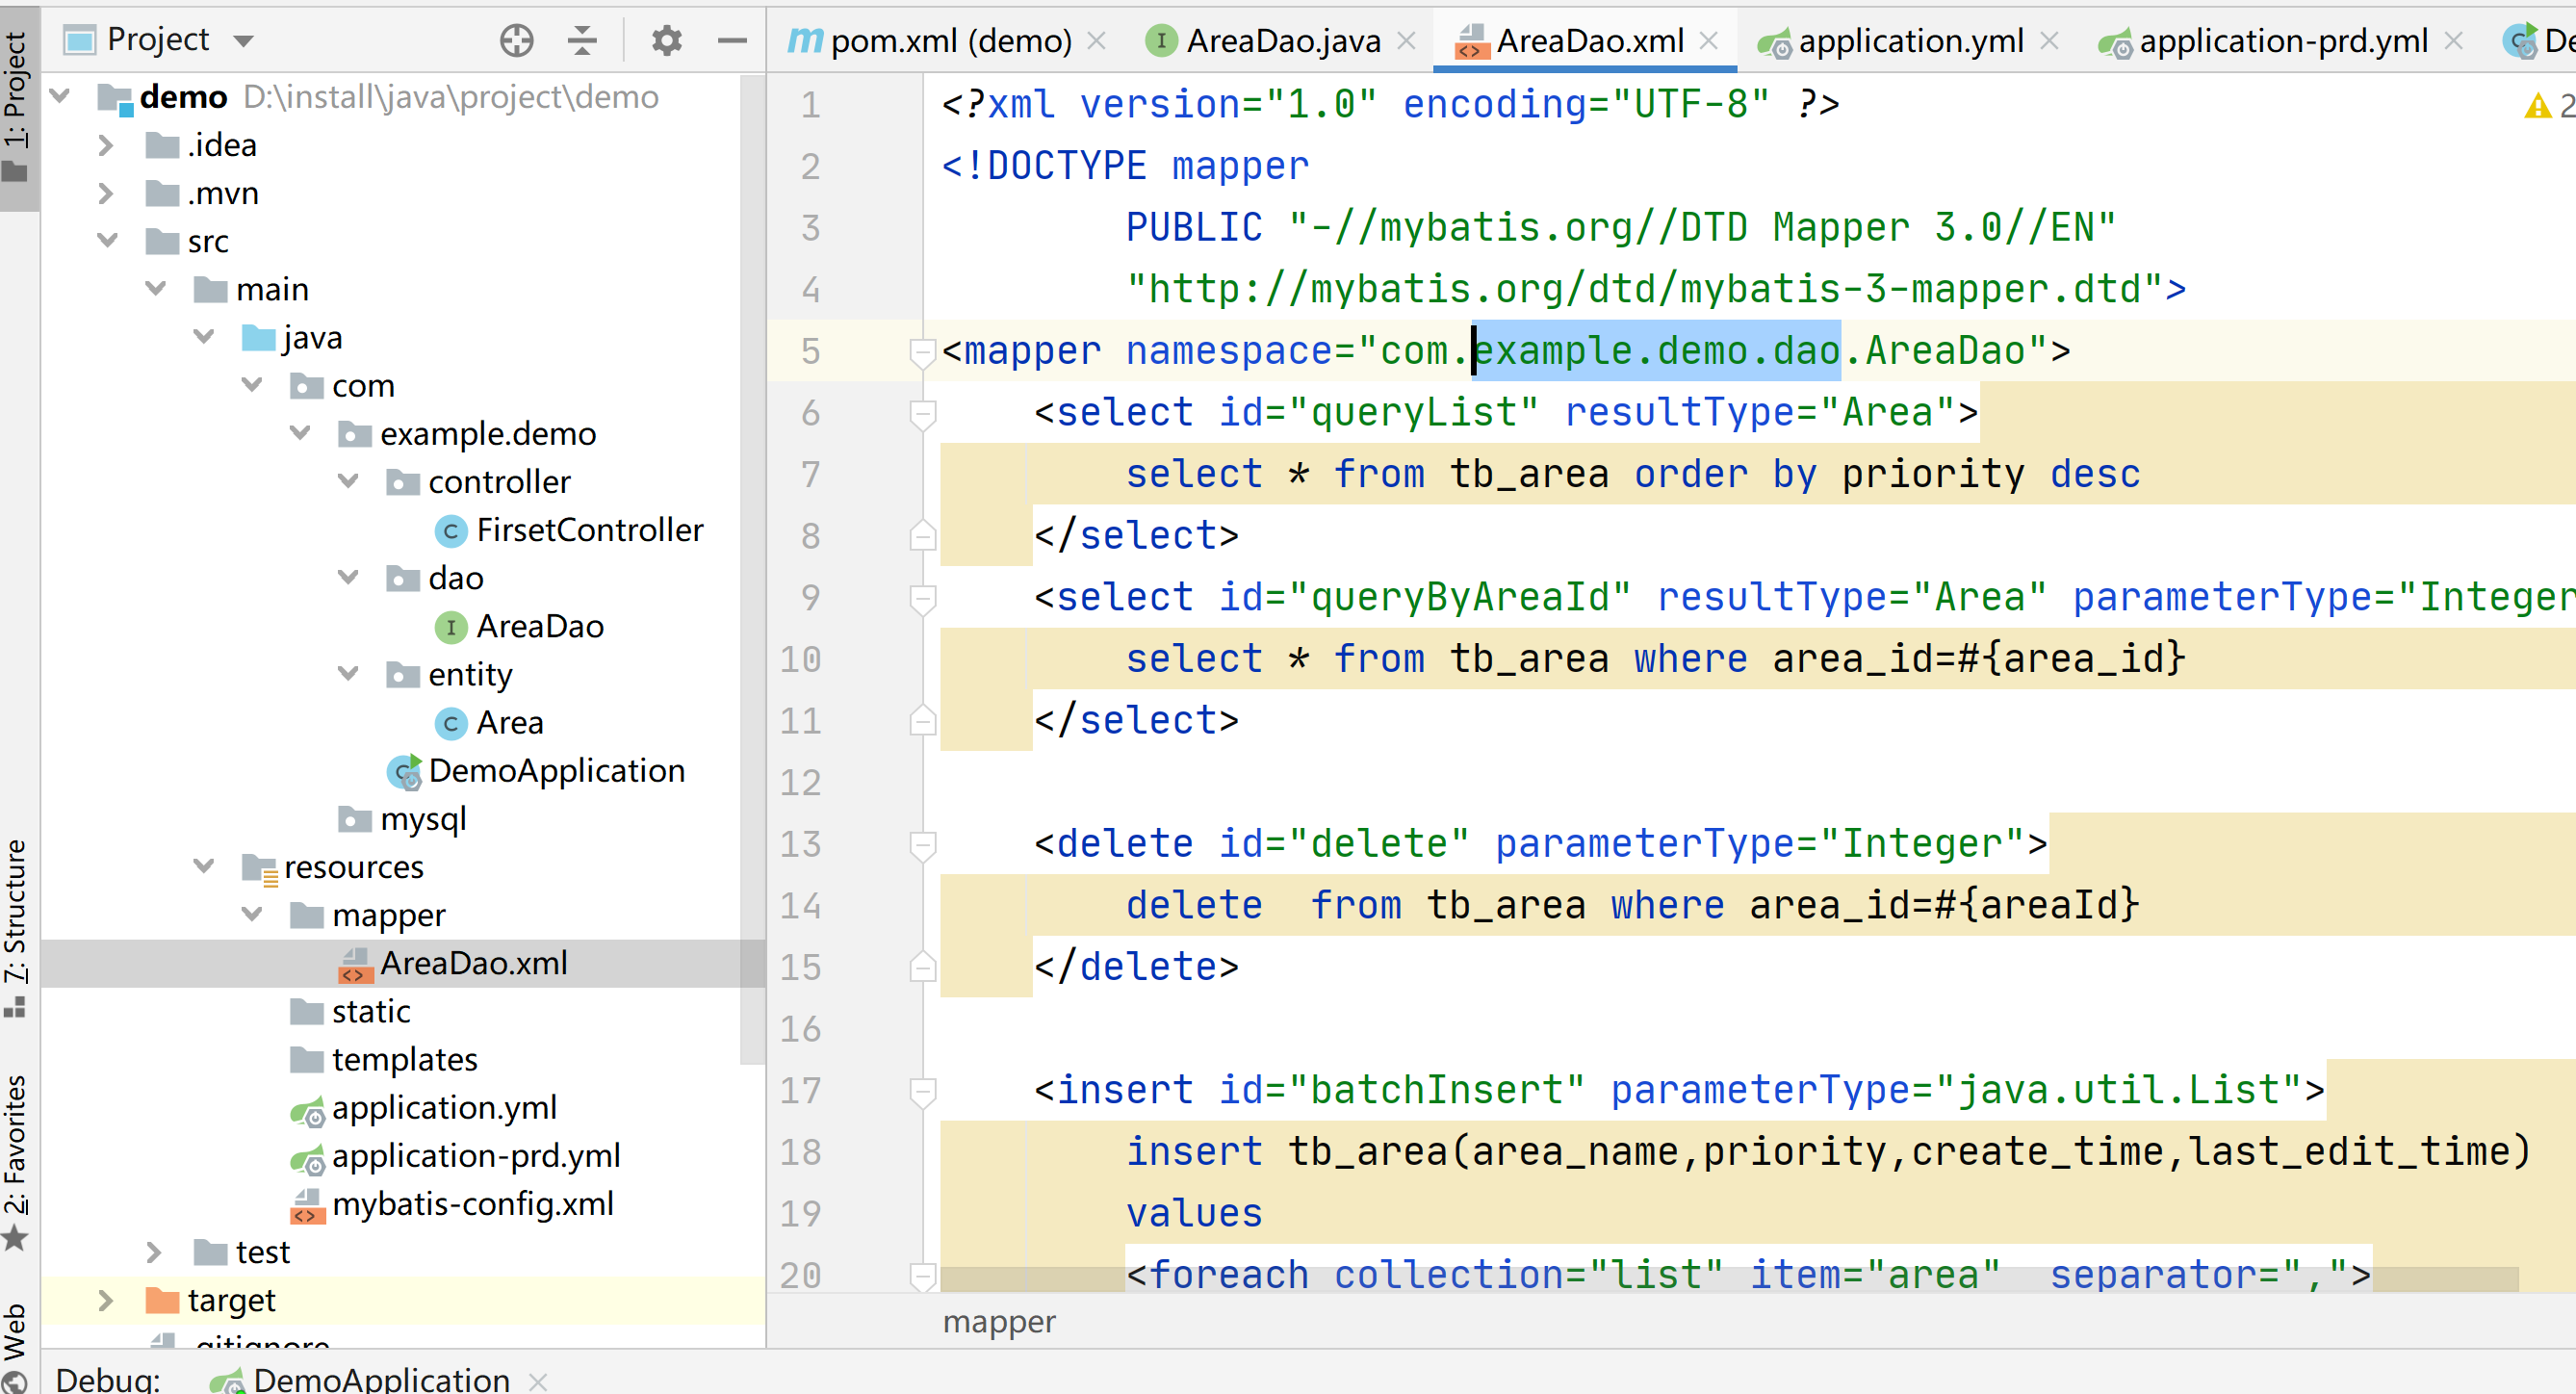Open the Project view dropdown arrow
Screen dimensions: 2576x1394
[x=244, y=41]
